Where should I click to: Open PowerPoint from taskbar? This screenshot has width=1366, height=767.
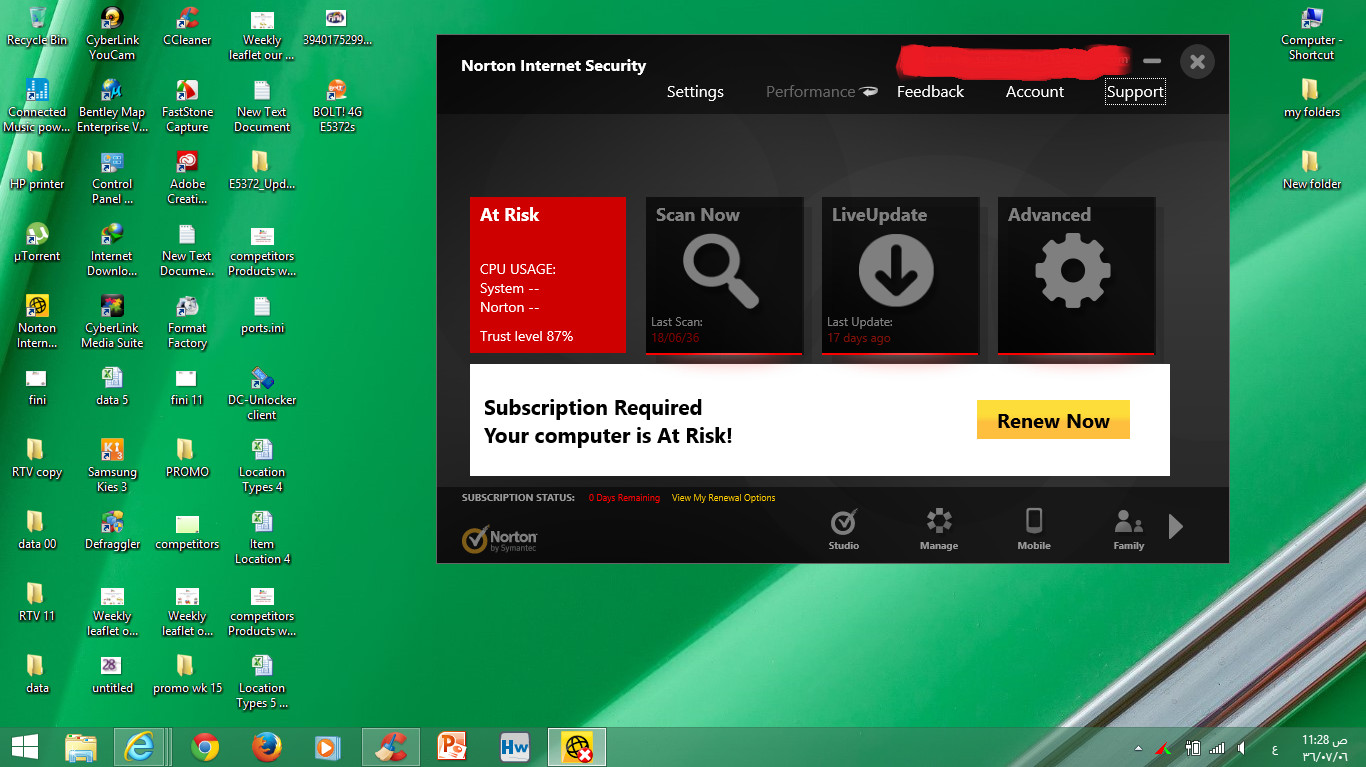click(453, 747)
